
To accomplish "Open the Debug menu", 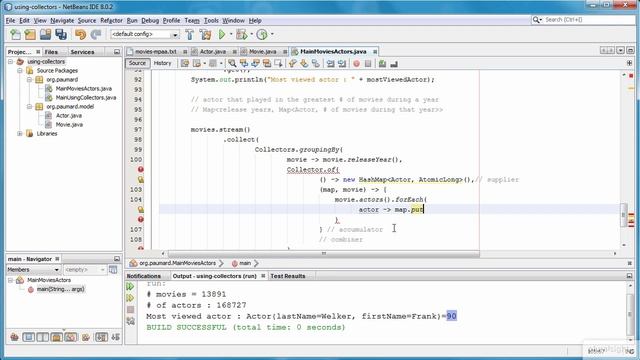I will coord(150,20).
